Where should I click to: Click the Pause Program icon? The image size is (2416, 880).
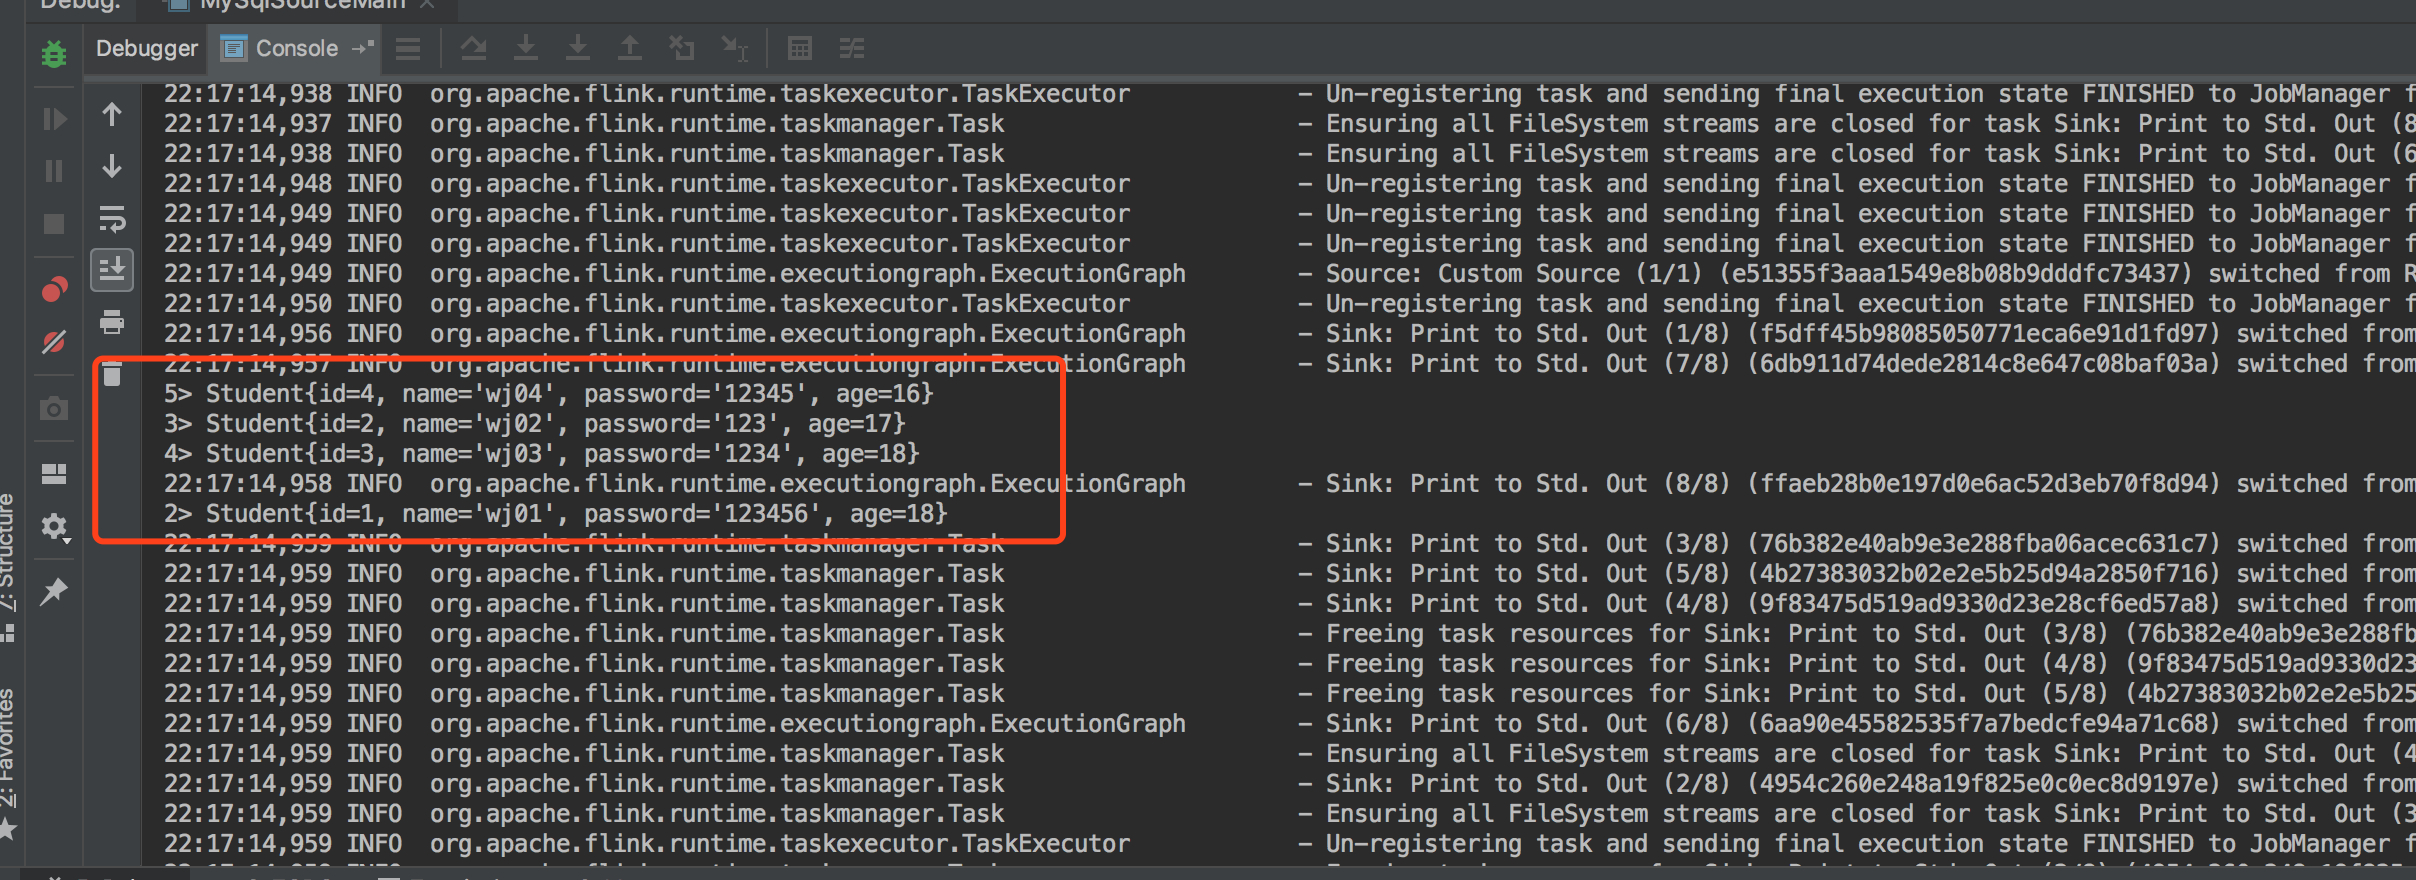click(x=54, y=172)
